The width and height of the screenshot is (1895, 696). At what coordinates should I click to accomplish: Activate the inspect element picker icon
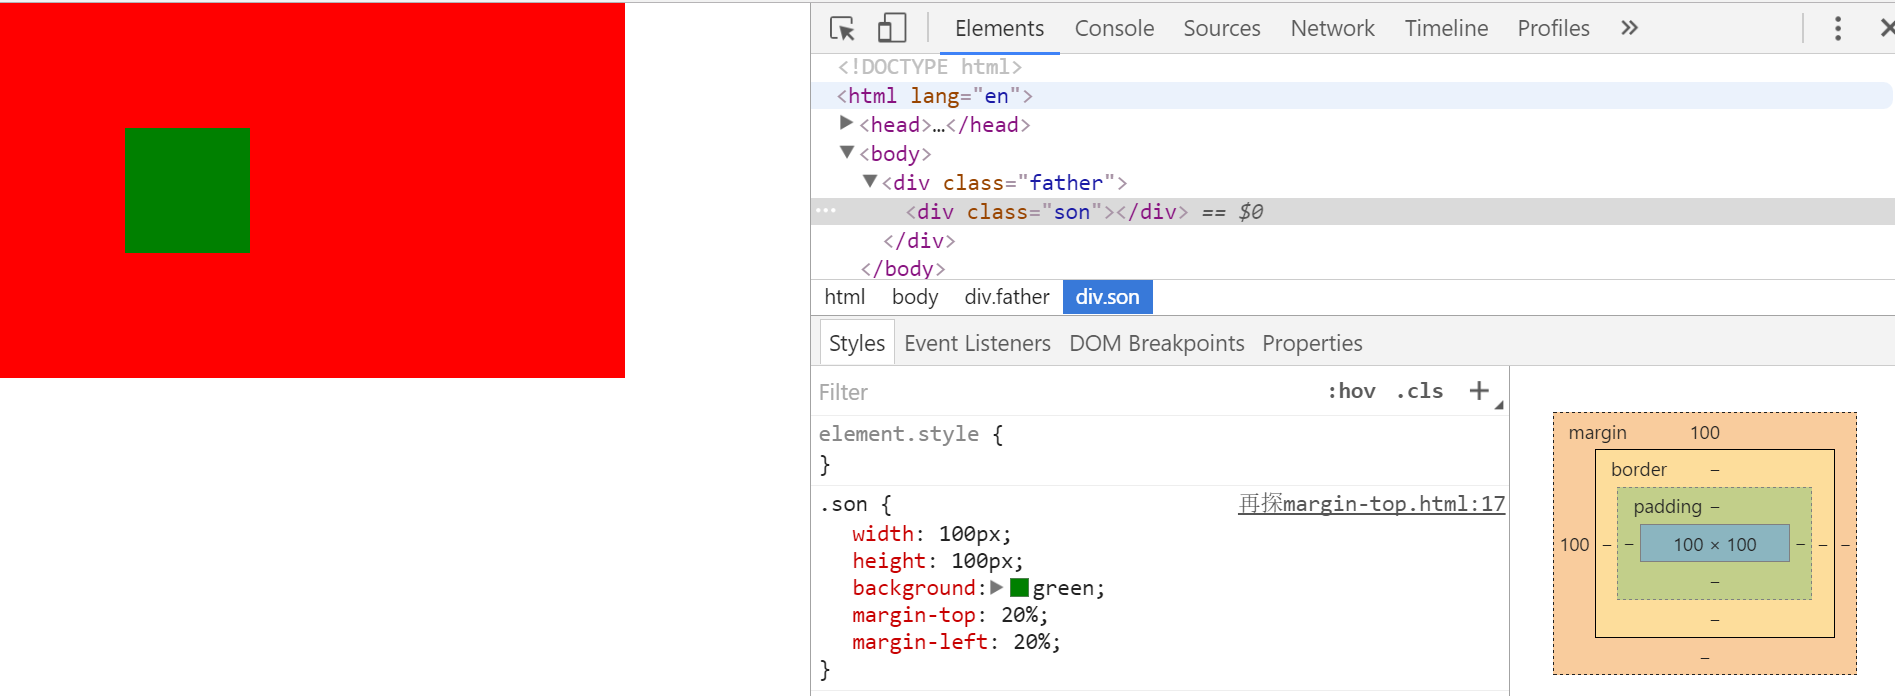tap(842, 28)
